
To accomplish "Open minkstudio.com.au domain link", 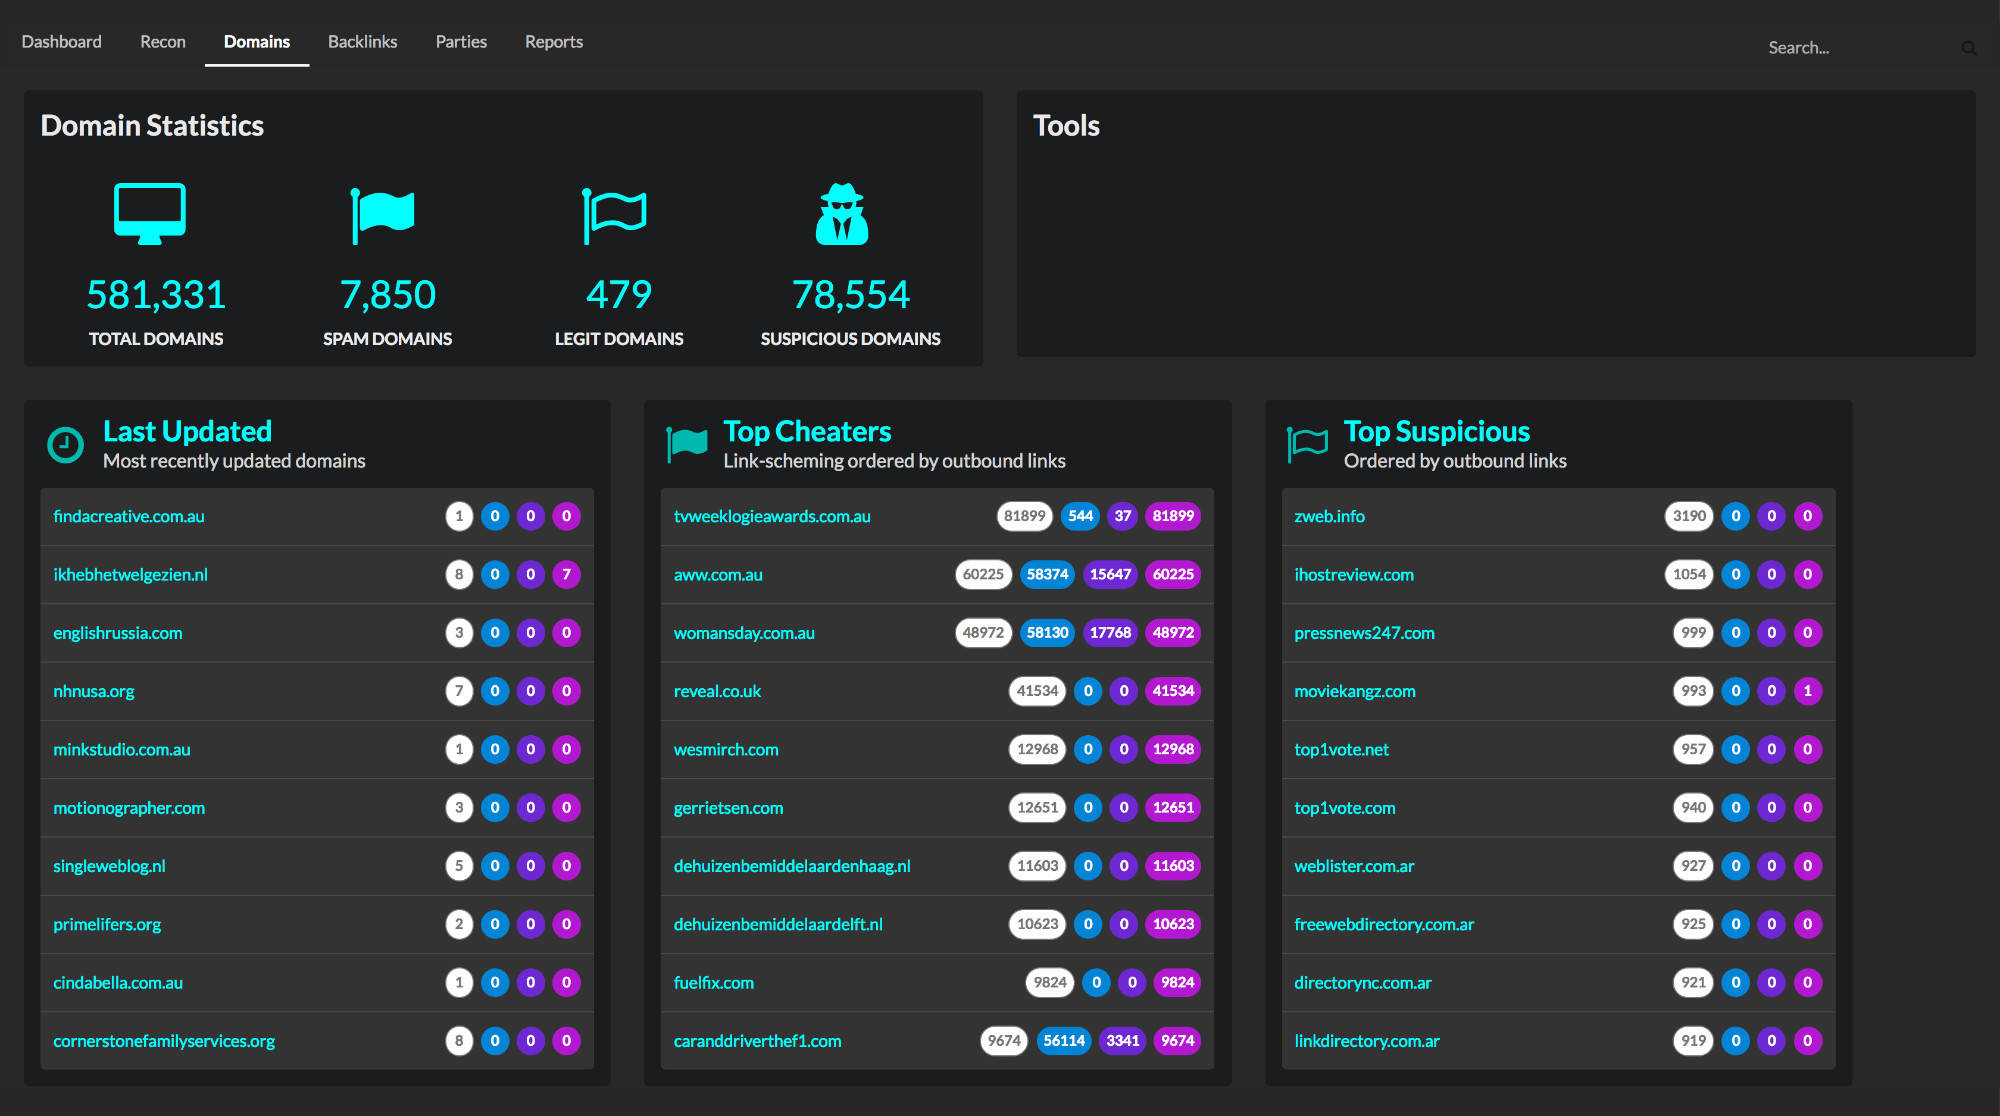I will coord(122,750).
